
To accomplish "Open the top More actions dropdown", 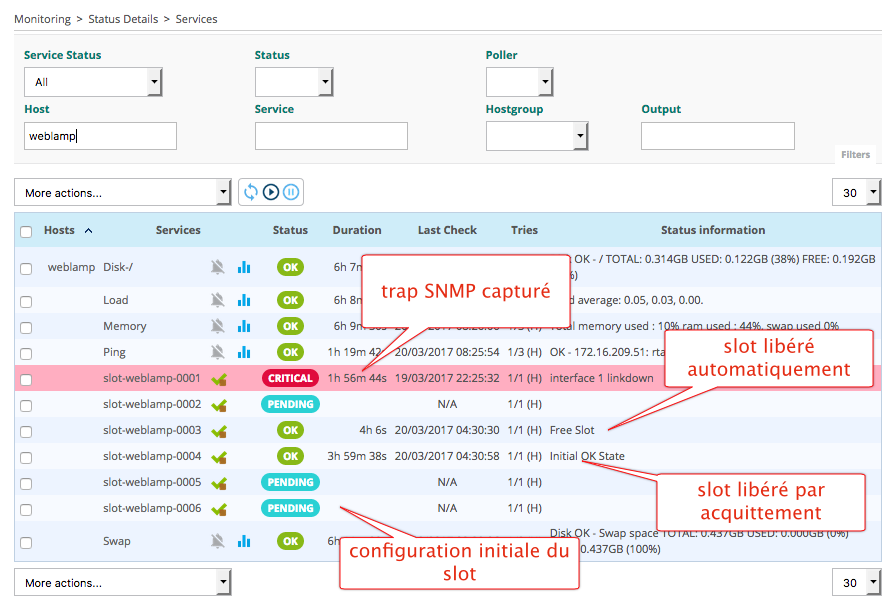I will click(122, 192).
